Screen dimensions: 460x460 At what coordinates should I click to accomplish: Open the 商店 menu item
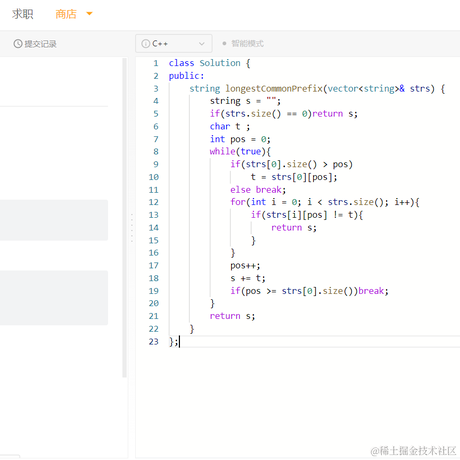66,14
